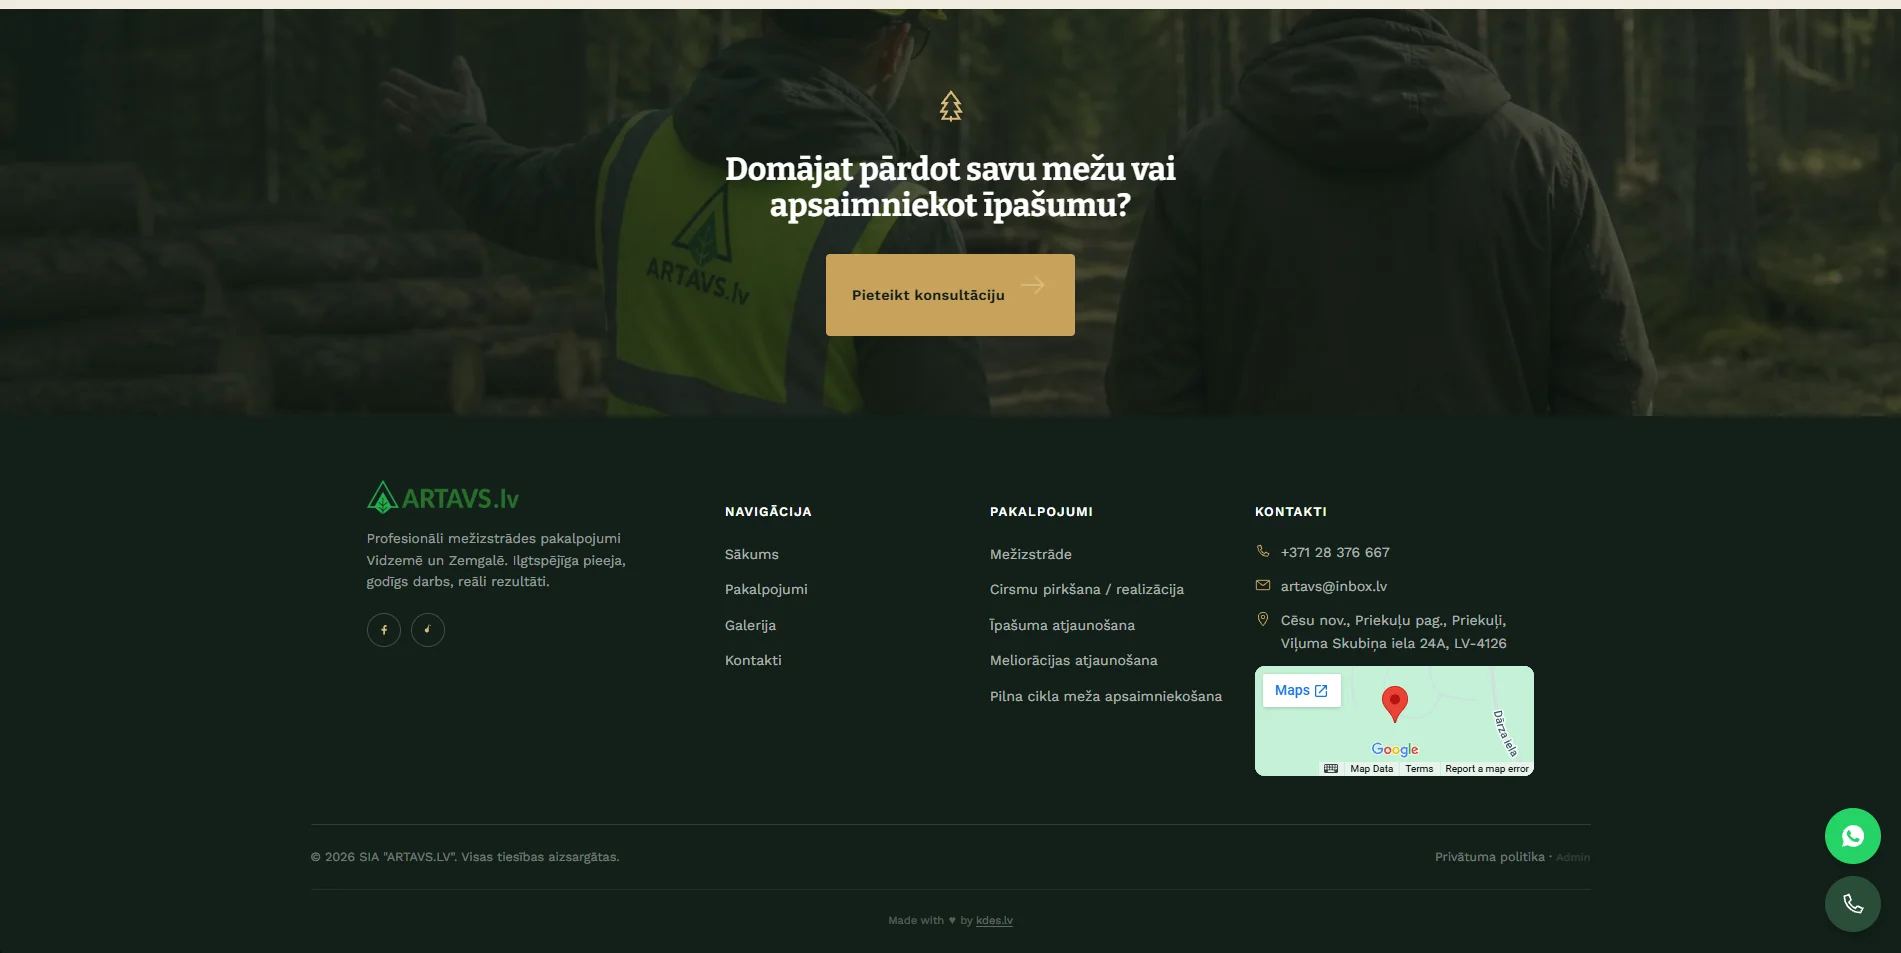Open Kontakti in footer navigation
The width and height of the screenshot is (1901, 953).
click(x=753, y=660)
